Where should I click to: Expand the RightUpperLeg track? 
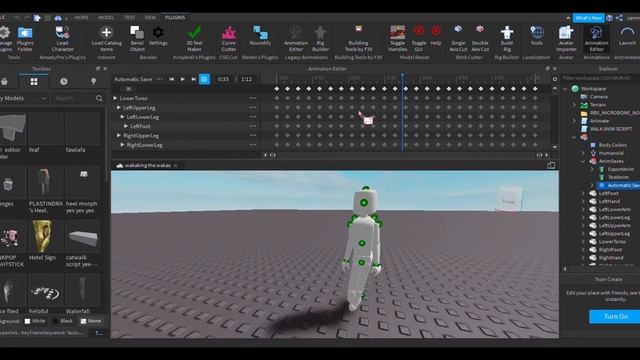click(x=119, y=136)
